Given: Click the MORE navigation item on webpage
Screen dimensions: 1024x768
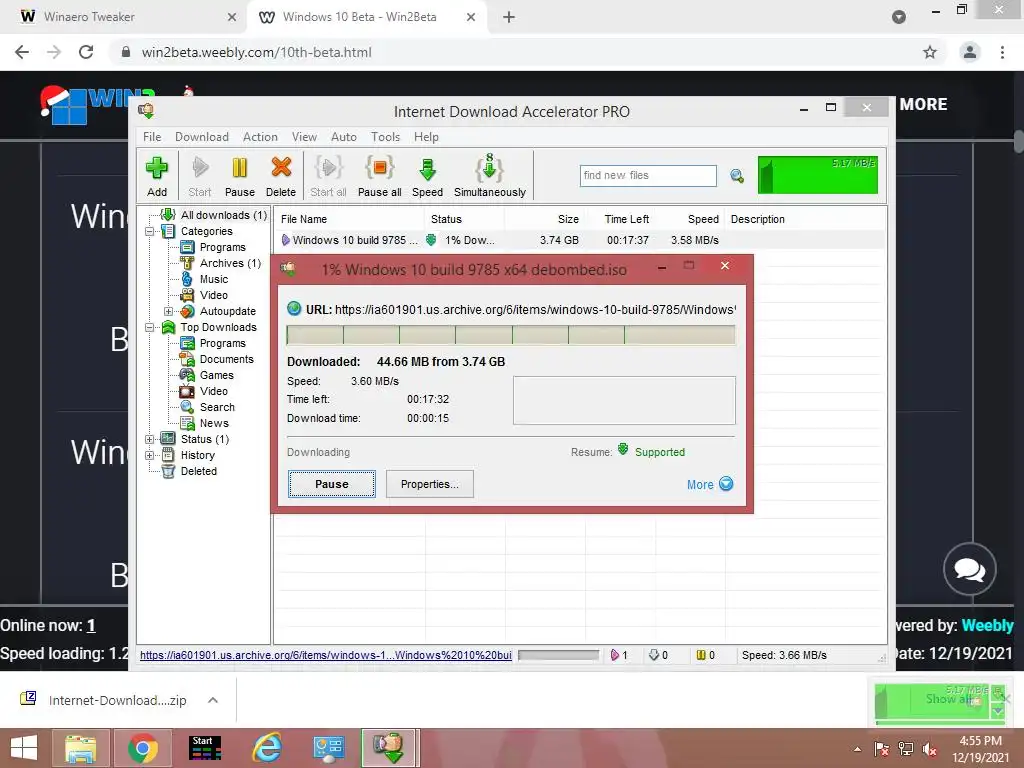Looking at the screenshot, I should click(923, 104).
